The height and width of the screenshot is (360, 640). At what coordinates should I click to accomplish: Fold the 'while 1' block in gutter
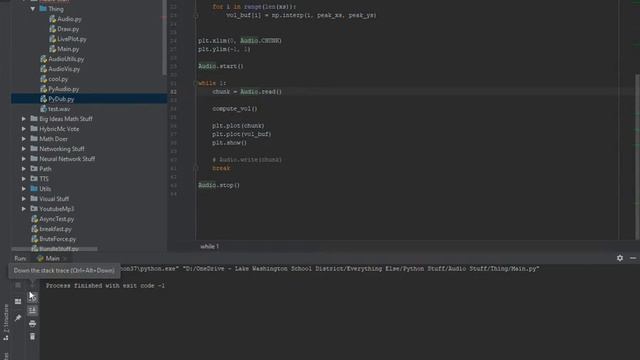click(196, 83)
